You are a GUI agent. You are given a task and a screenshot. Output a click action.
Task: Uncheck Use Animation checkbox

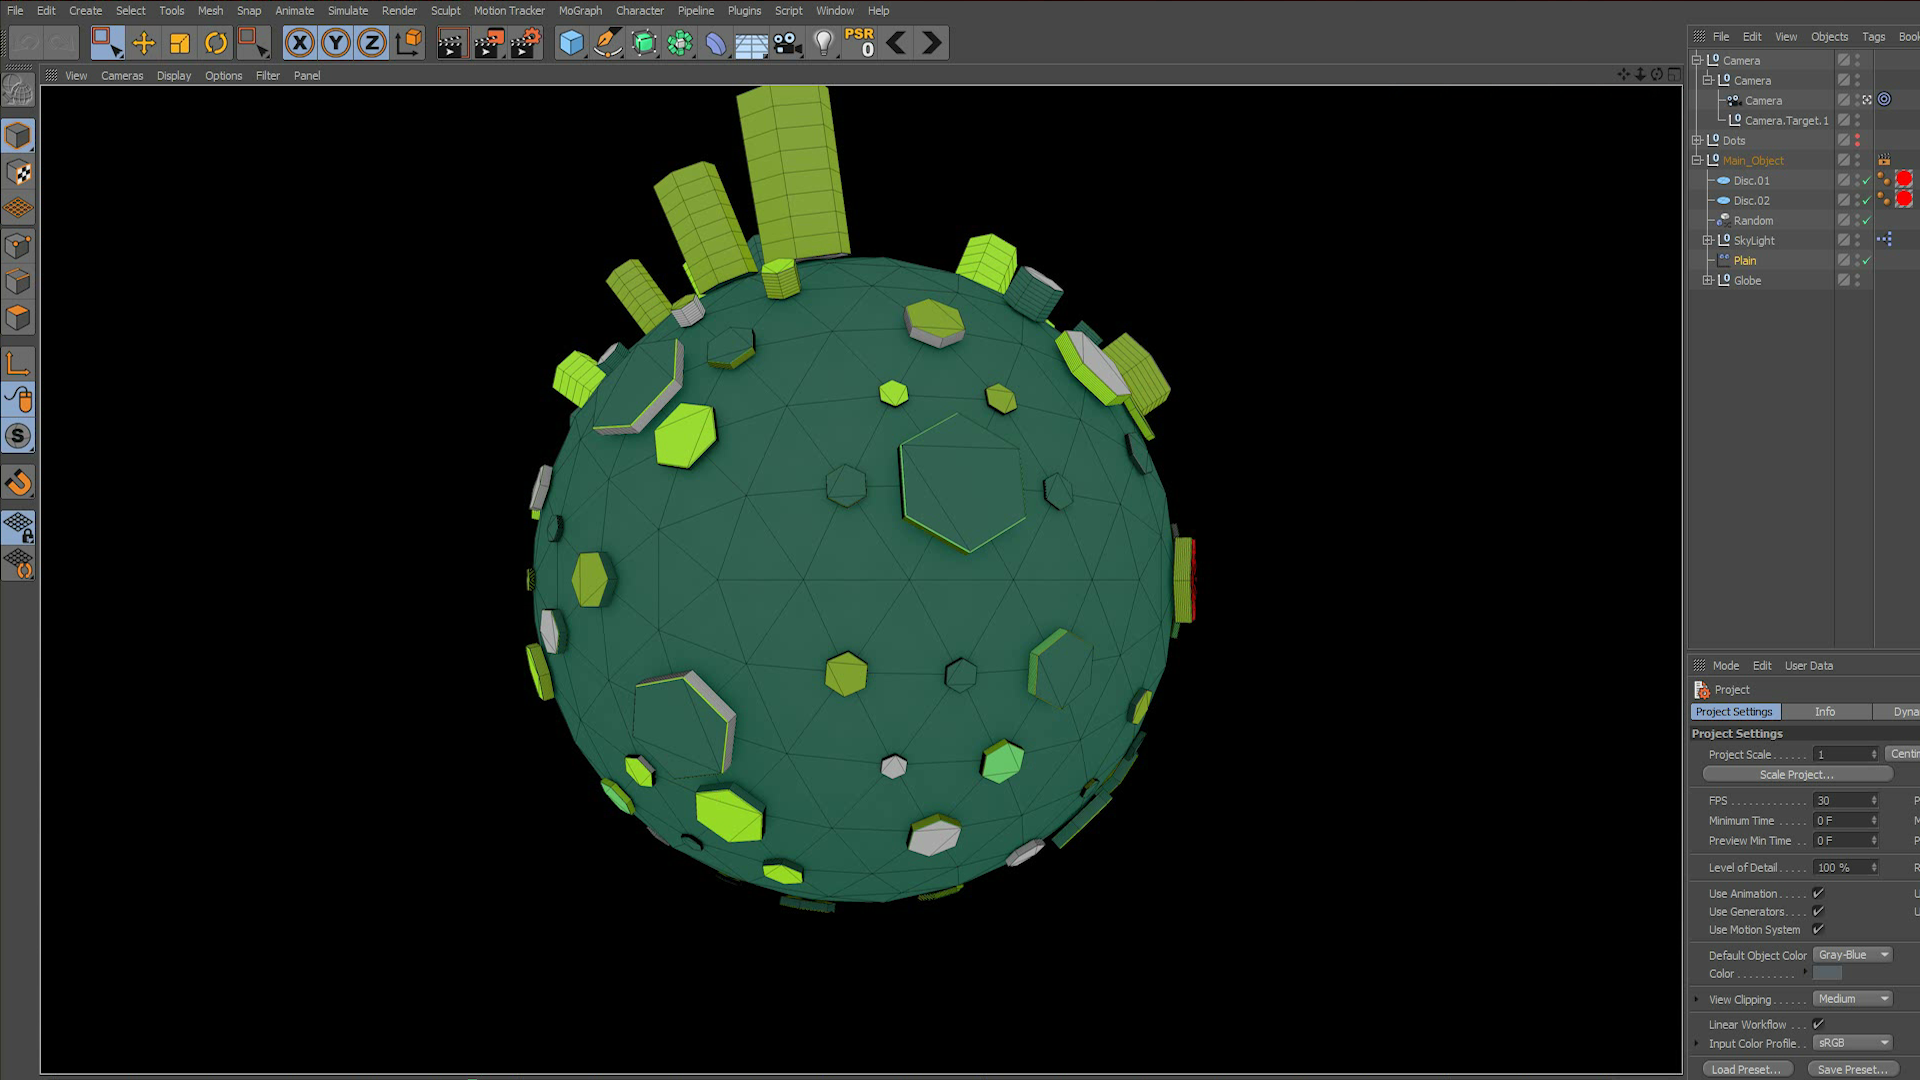[1818, 893]
